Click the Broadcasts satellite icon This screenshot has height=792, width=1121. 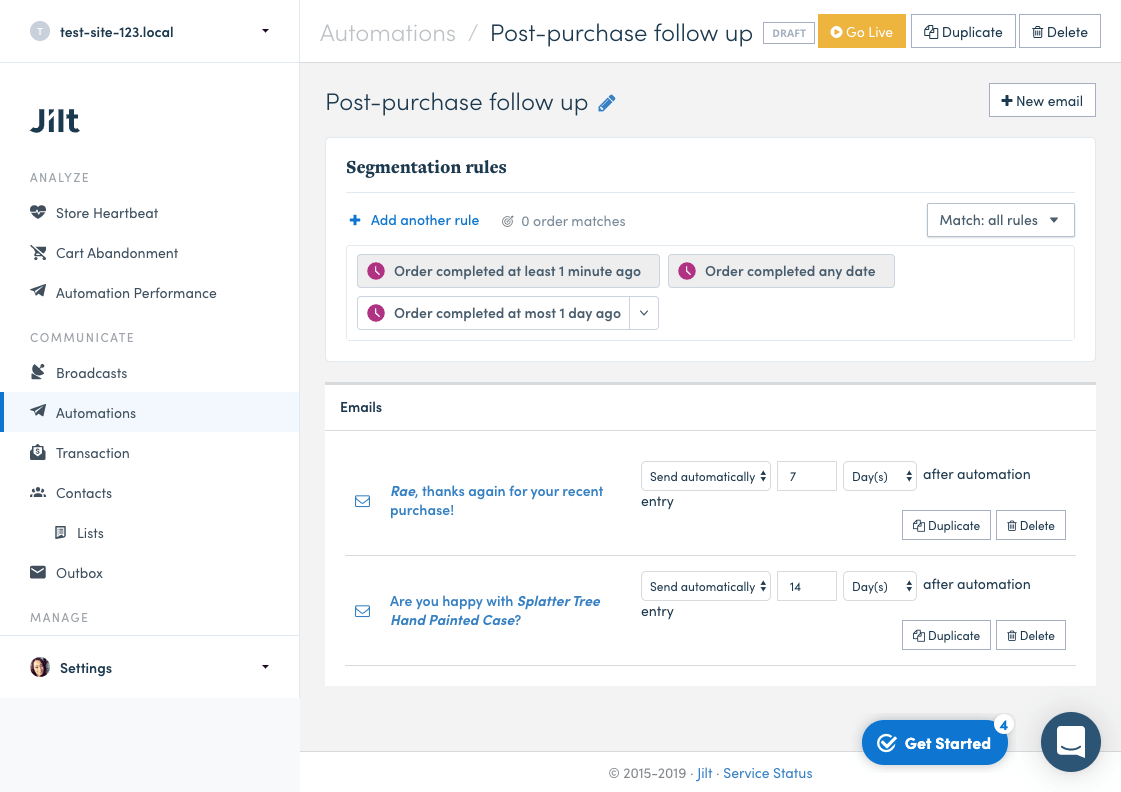(38, 373)
